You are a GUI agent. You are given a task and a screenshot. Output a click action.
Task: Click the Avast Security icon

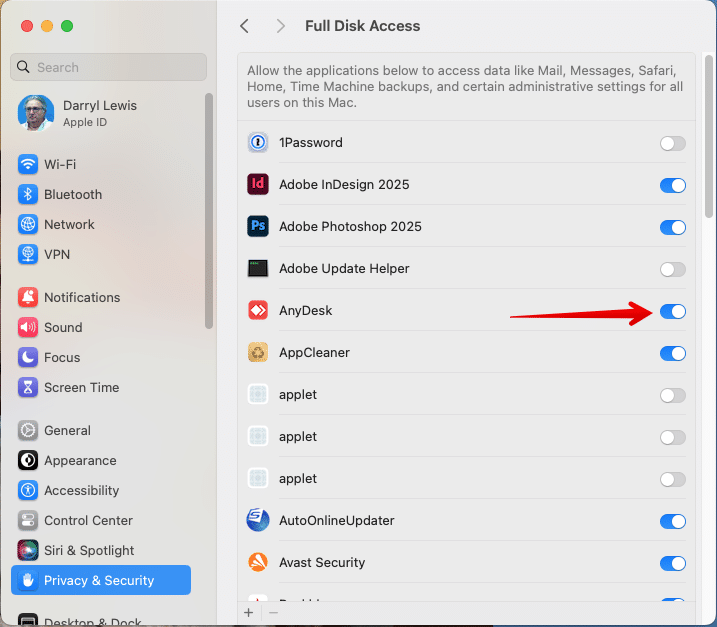point(258,563)
